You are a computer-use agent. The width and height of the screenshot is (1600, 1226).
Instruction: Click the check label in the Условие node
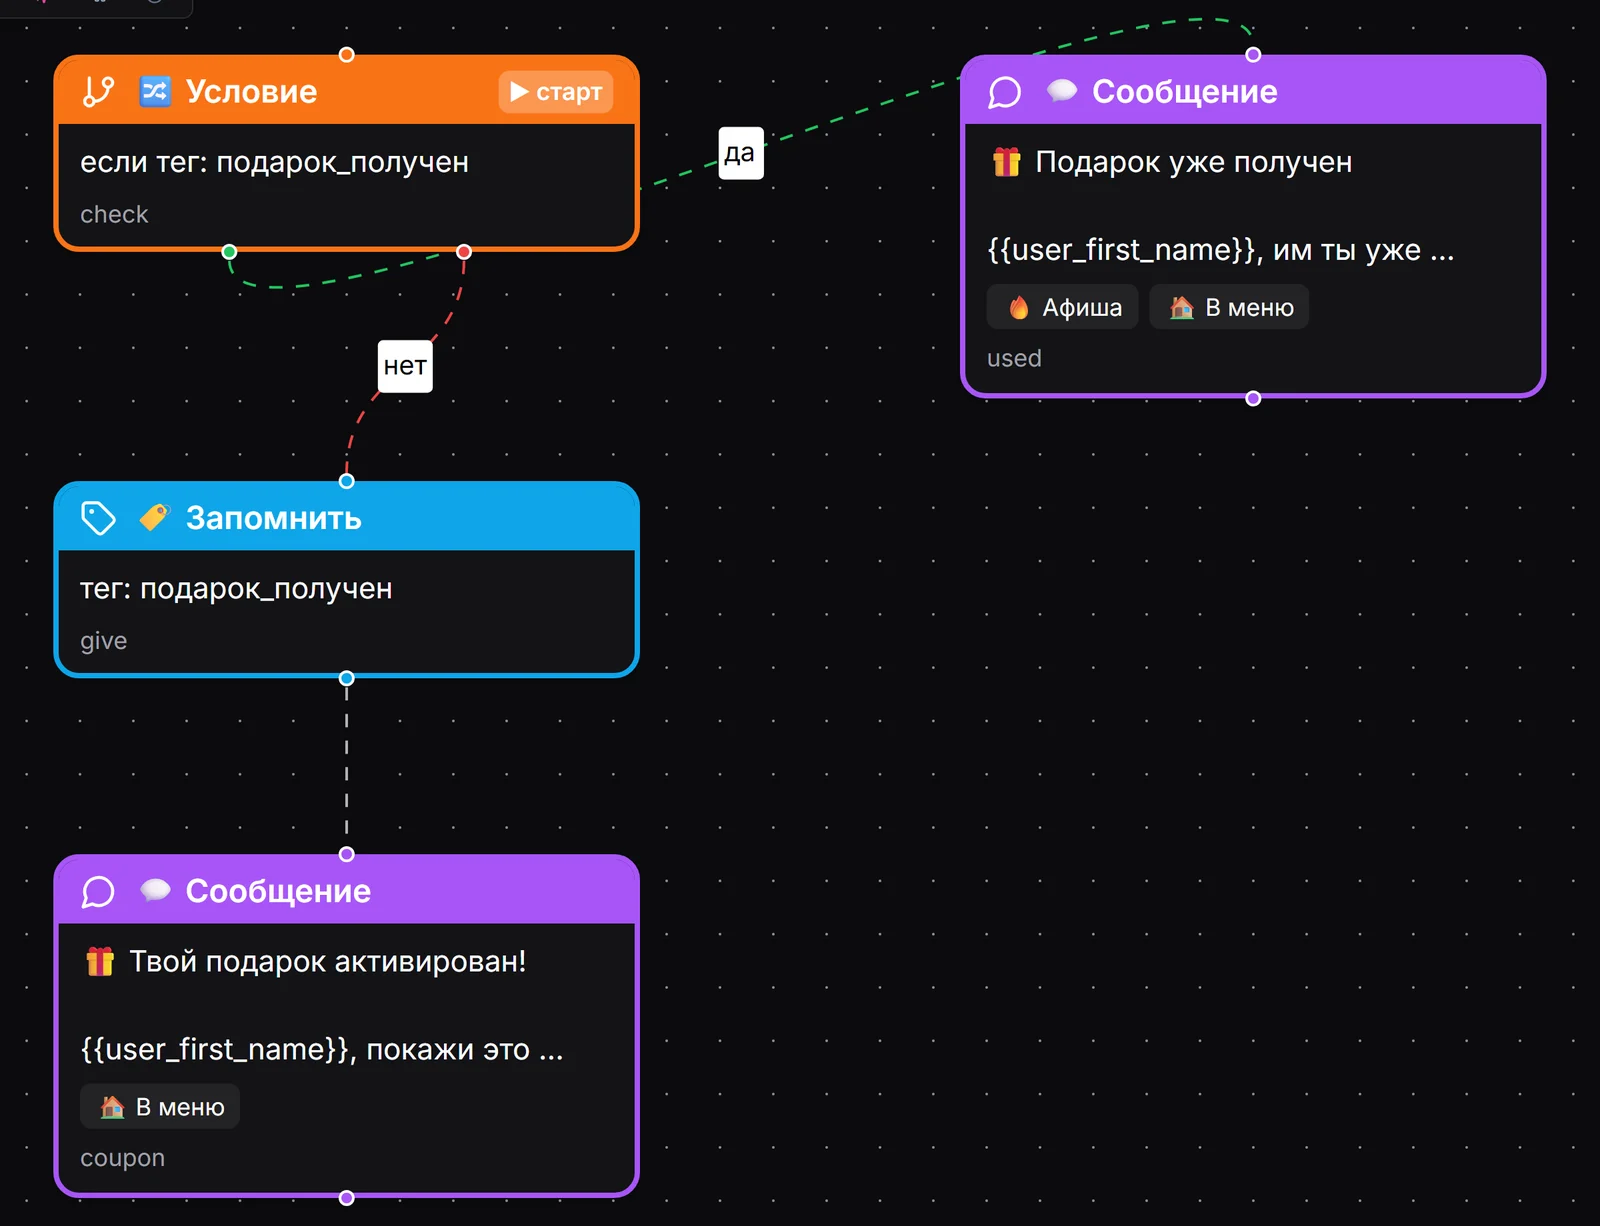(x=114, y=214)
